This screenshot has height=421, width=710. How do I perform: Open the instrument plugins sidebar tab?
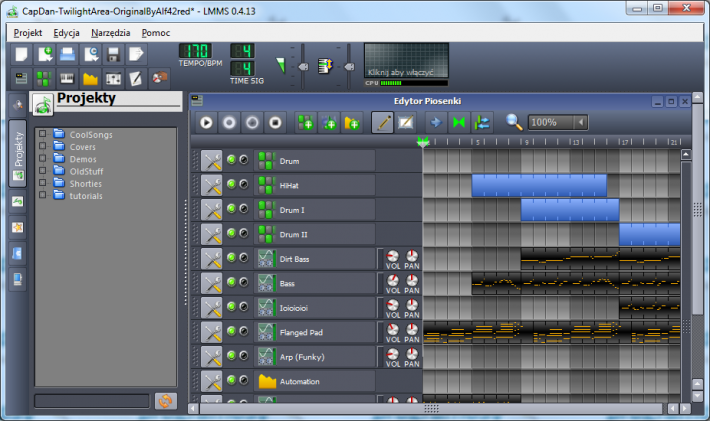tap(18, 105)
